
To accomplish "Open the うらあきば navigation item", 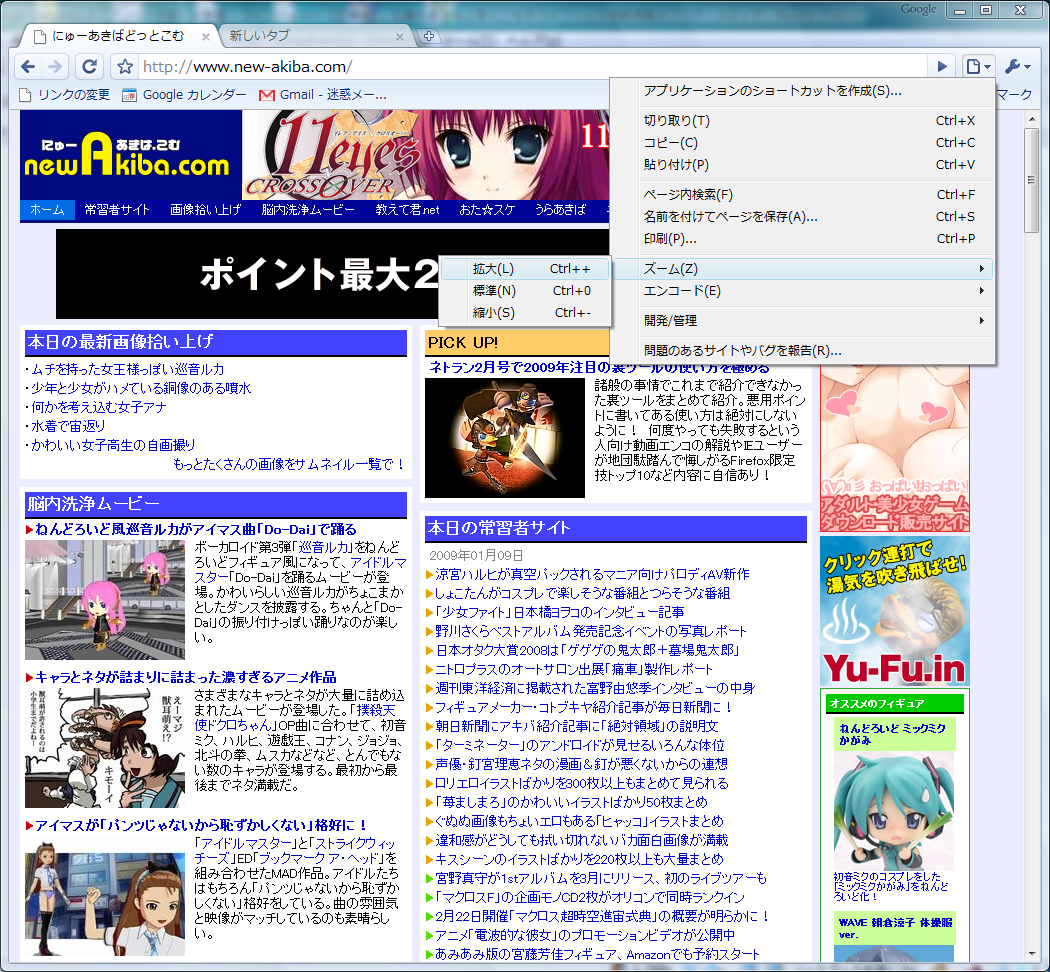I will pyautogui.click(x=560, y=210).
